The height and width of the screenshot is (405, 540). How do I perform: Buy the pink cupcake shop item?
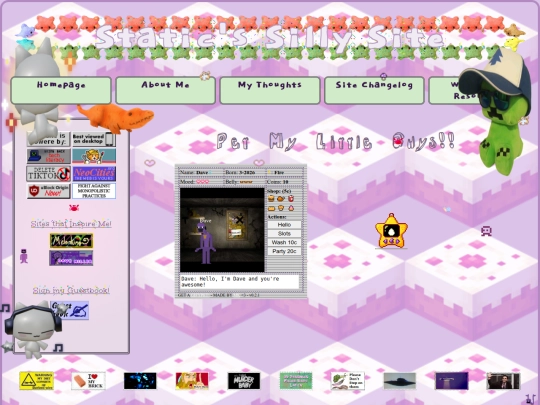[291, 208]
